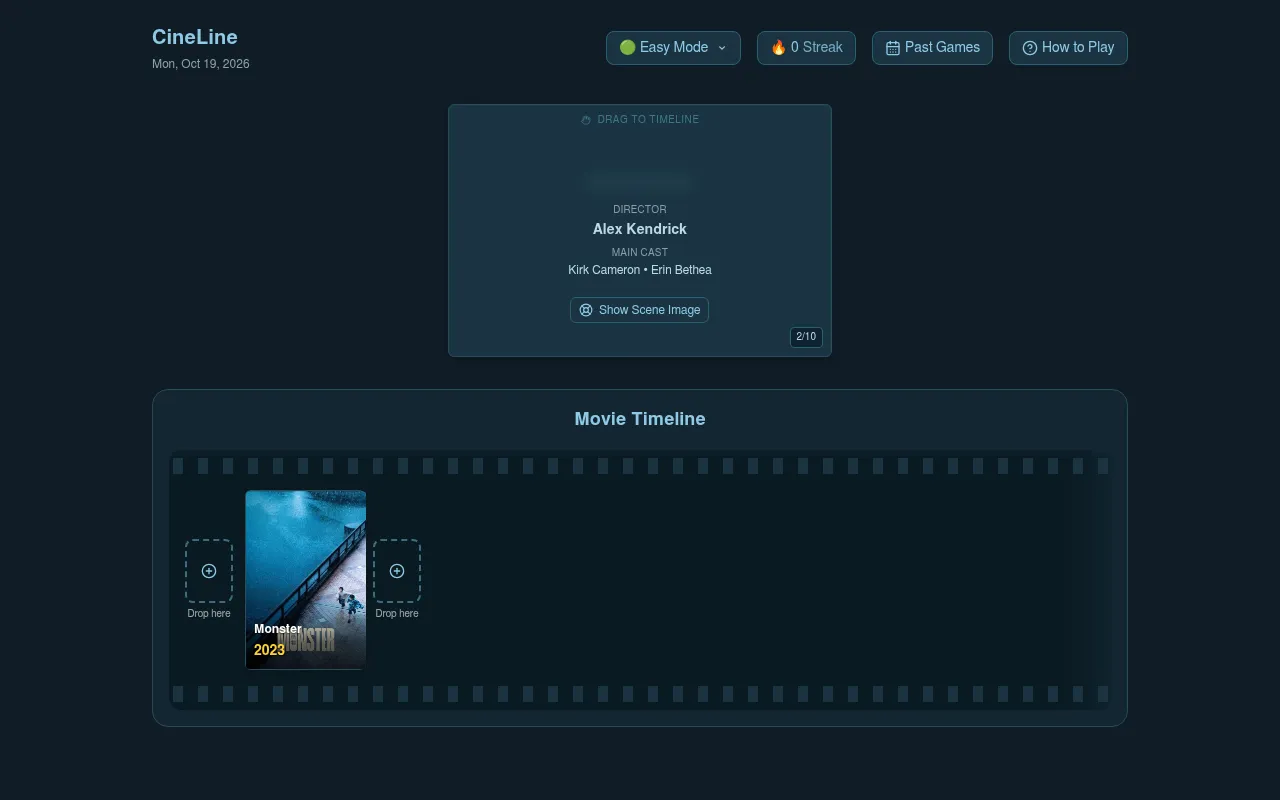The image size is (1280, 800).
Task: Click the 2023 year on the Monster card
Action: tap(269, 650)
